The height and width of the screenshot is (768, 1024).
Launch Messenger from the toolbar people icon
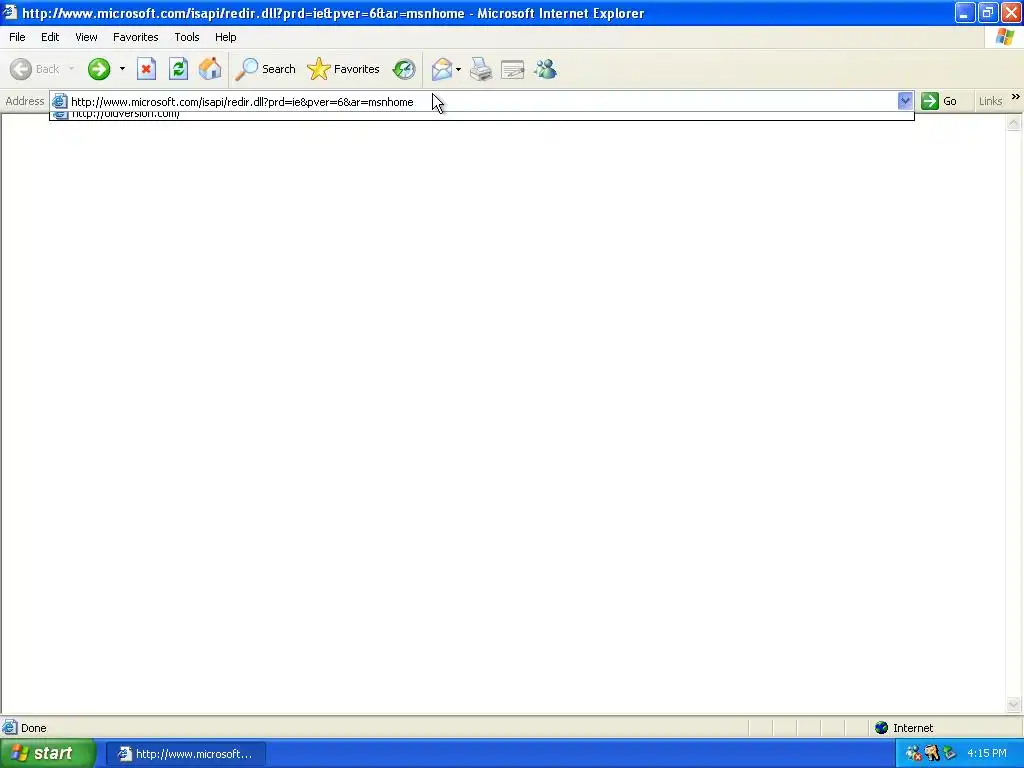pyautogui.click(x=545, y=69)
